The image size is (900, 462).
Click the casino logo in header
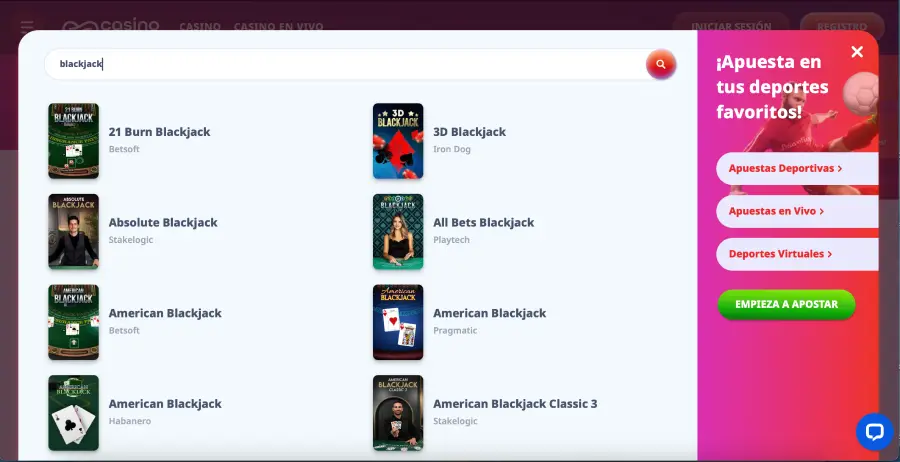[x=111, y=26]
